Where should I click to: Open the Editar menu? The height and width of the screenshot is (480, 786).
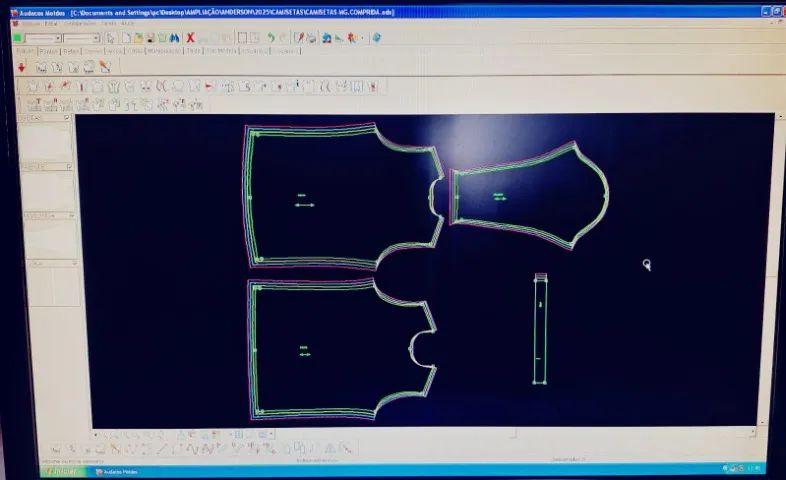pos(51,24)
